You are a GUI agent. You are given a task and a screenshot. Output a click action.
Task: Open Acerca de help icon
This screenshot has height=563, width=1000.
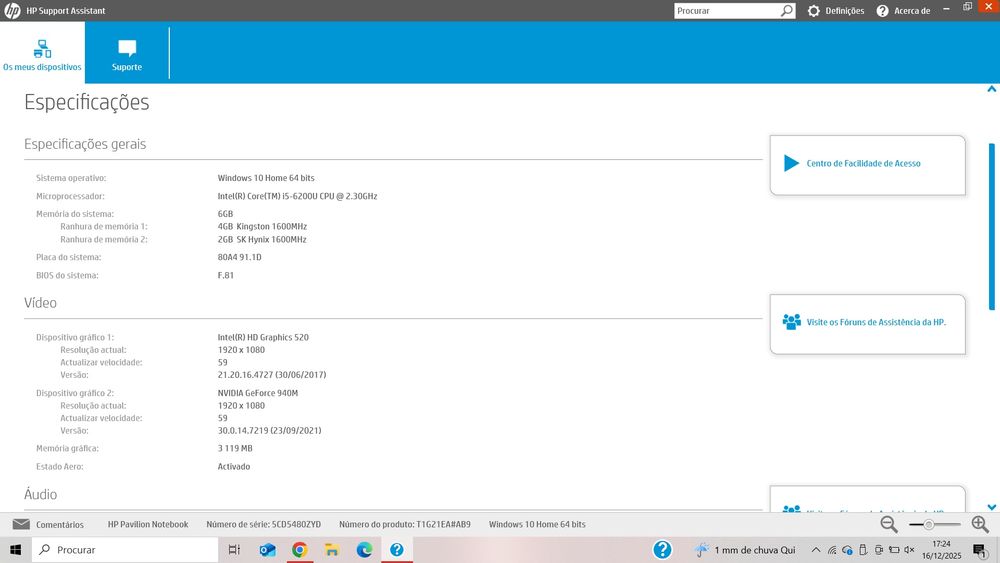883,11
